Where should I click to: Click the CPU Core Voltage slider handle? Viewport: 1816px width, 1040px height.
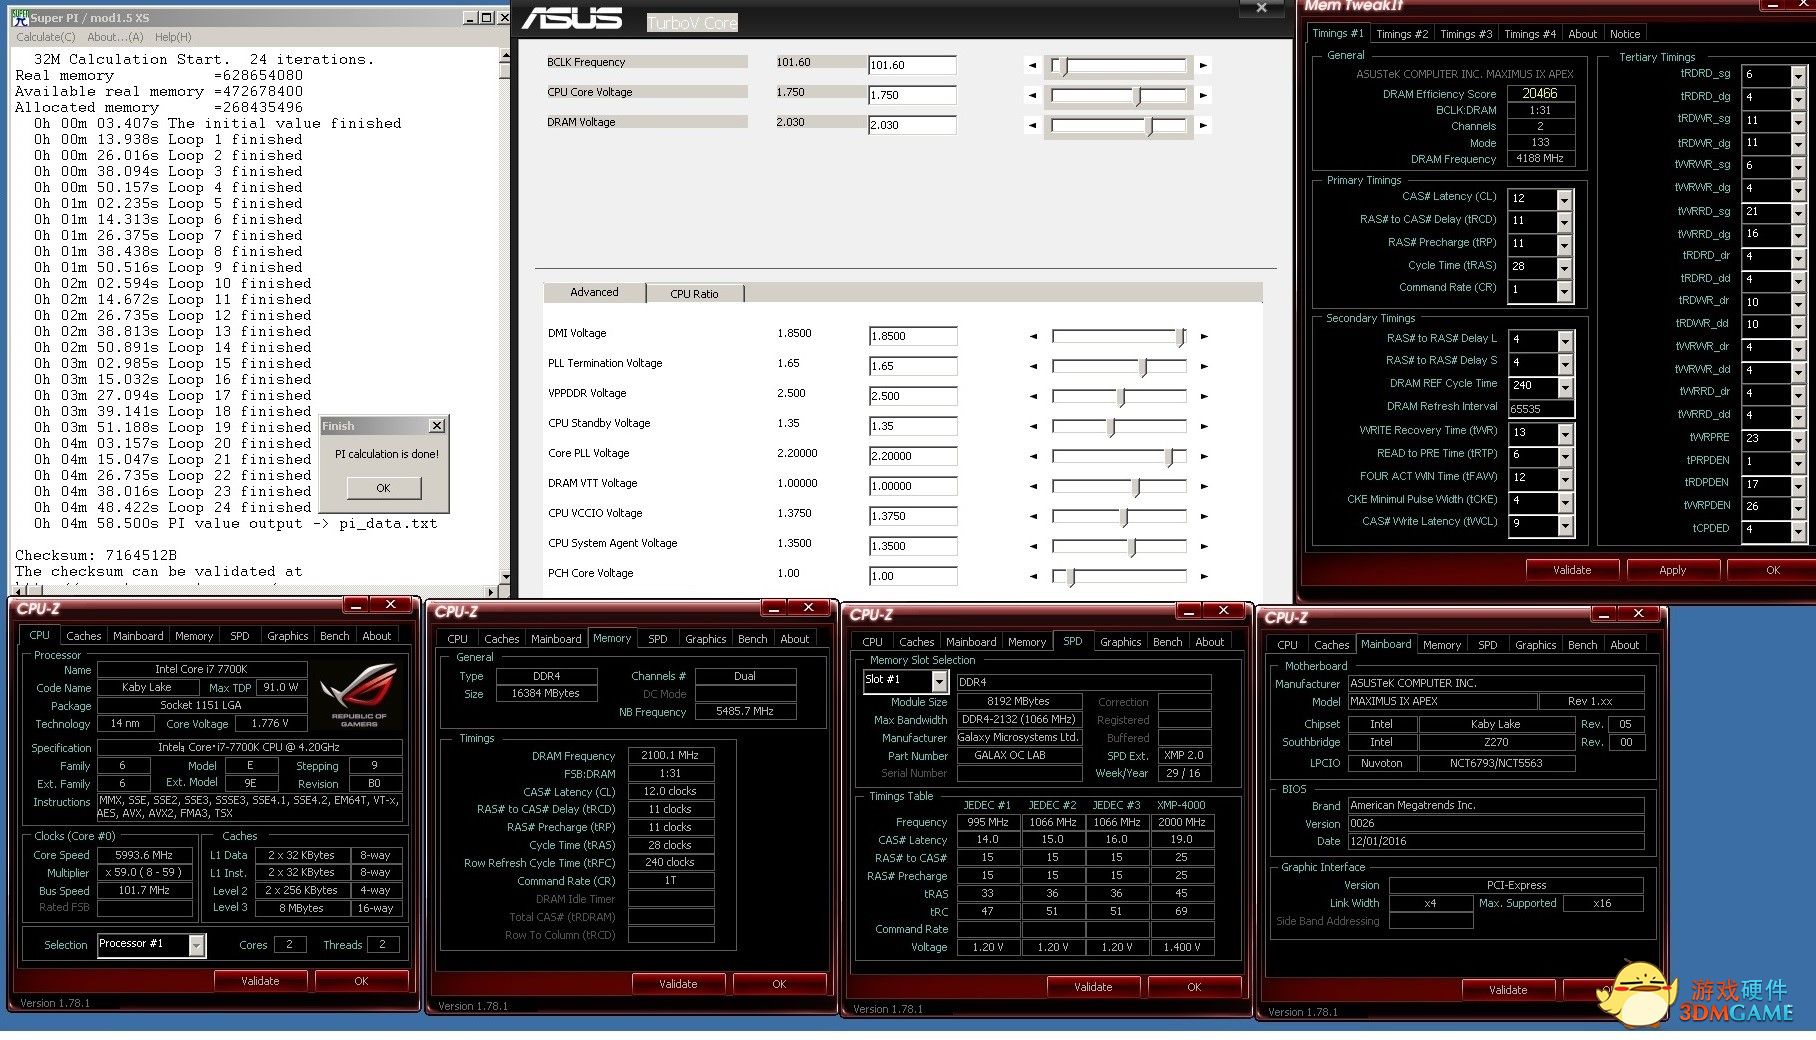point(1137,96)
